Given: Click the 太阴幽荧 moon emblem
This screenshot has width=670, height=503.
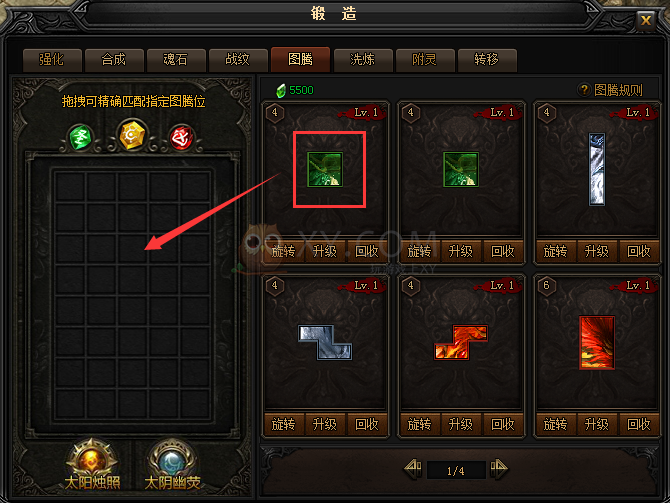Looking at the screenshot, I should pyautogui.click(x=172, y=460).
